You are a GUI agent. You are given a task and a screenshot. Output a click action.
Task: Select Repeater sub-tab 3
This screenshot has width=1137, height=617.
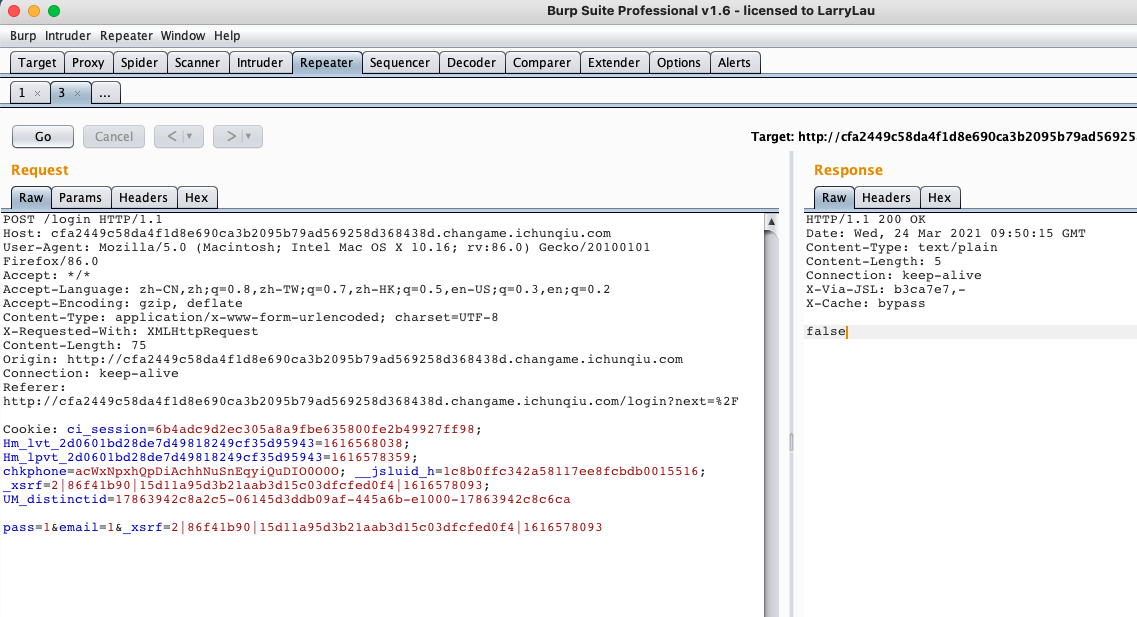[x=62, y=93]
